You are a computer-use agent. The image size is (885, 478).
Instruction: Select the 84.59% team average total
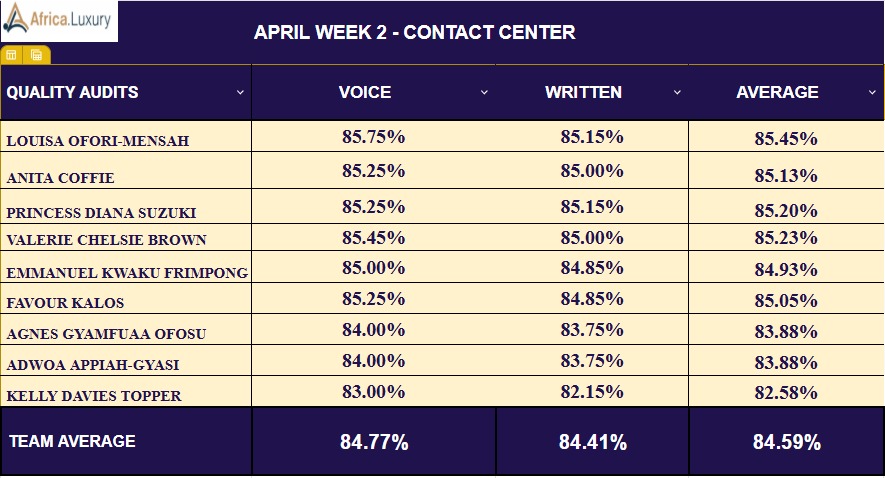786,442
